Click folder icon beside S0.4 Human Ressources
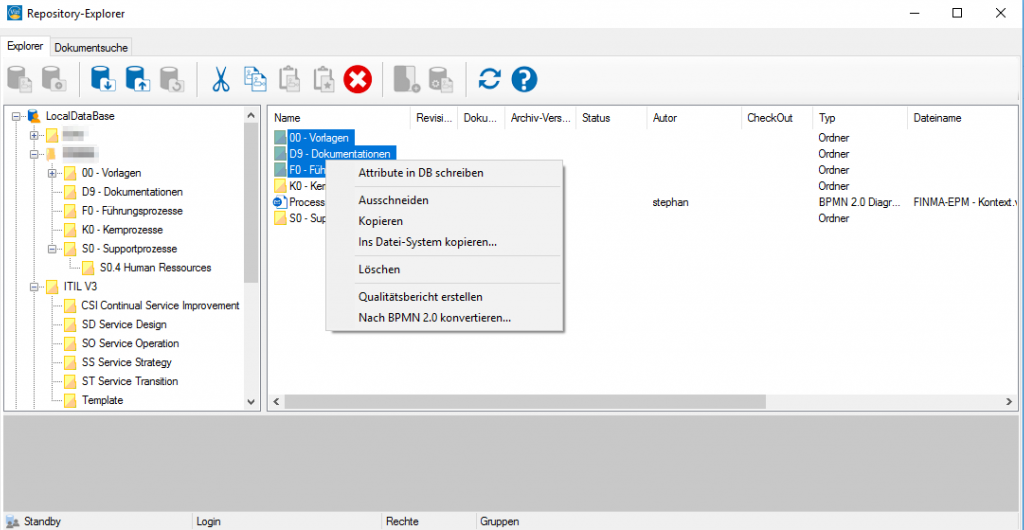This screenshot has width=1024, height=530. tap(88, 268)
